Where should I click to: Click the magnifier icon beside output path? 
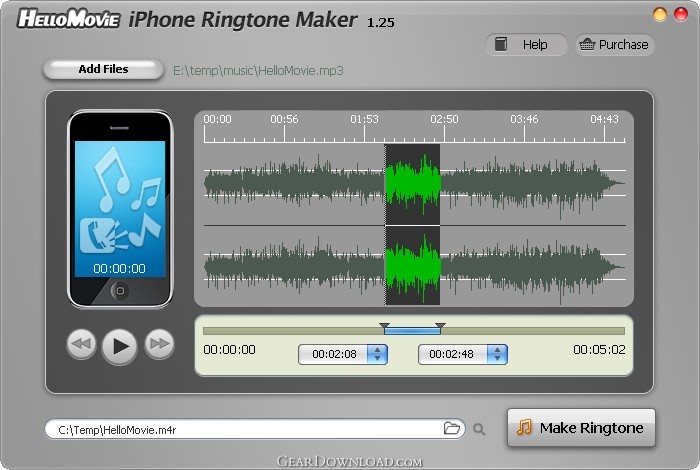(x=479, y=429)
